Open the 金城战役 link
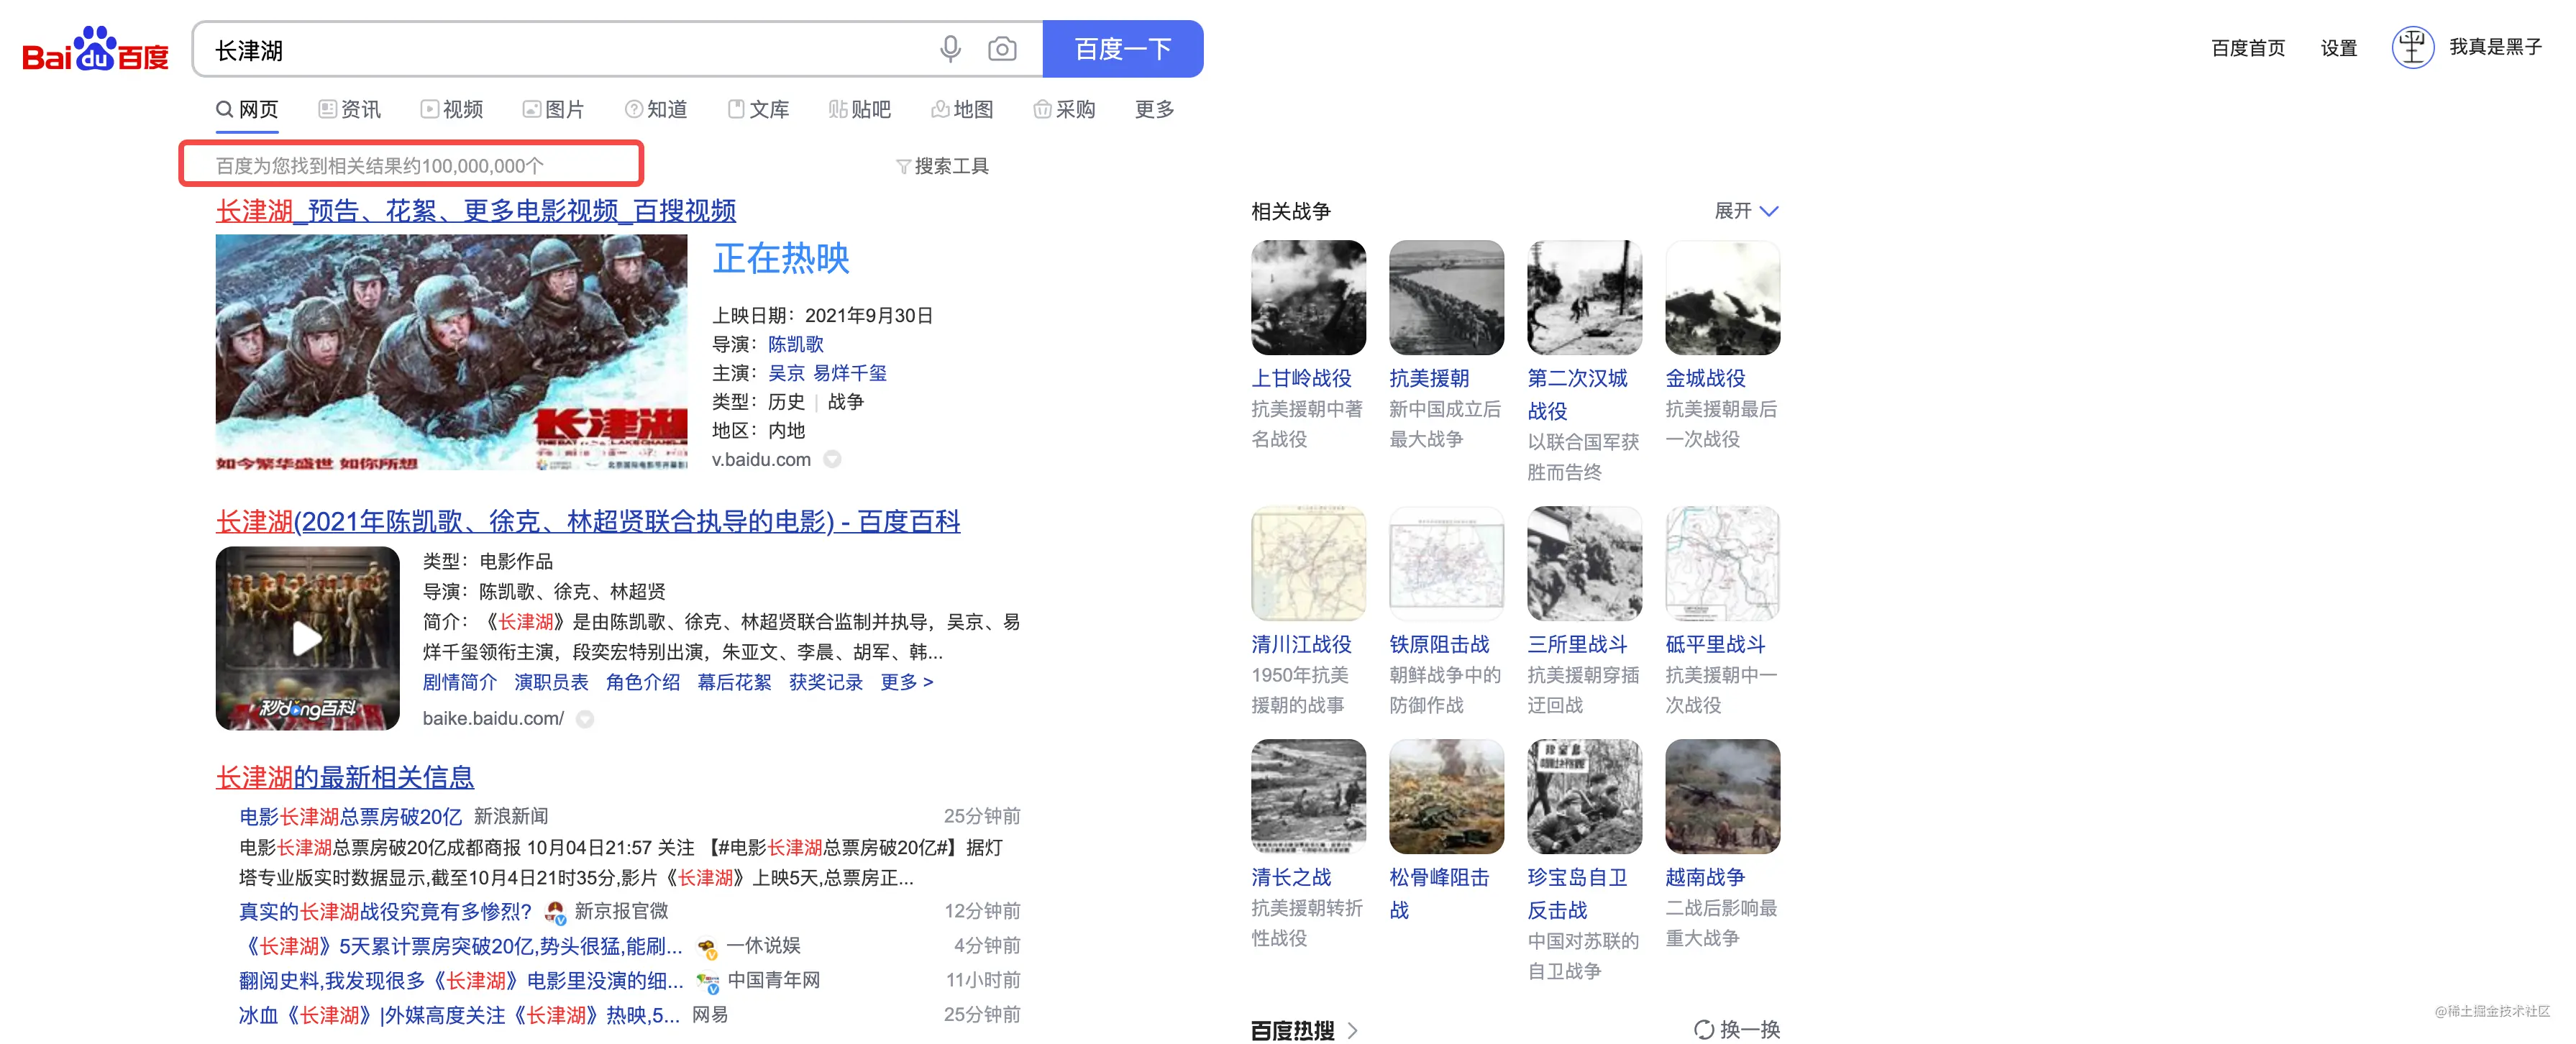2576x1044 pixels. 1705,378
